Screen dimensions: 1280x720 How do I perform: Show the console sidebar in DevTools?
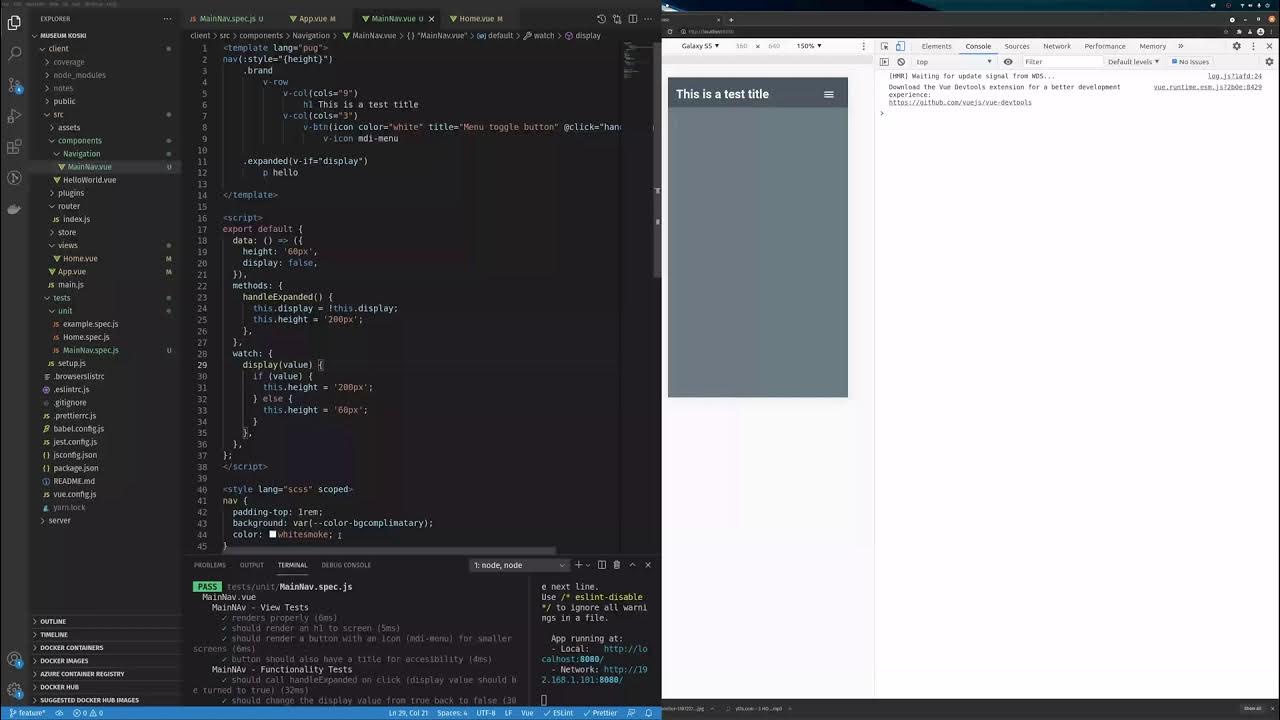[x=884, y=62]
